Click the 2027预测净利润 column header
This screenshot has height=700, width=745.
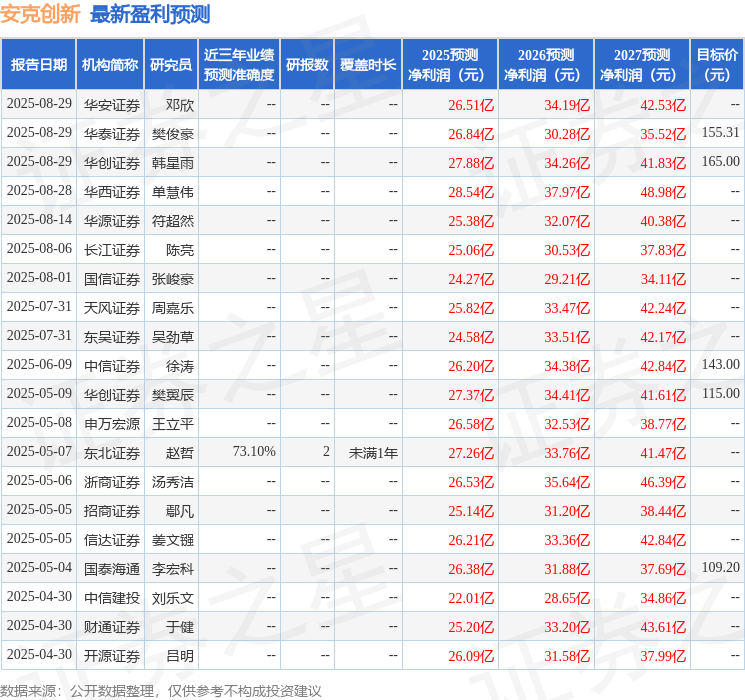(x=641, y=65)
